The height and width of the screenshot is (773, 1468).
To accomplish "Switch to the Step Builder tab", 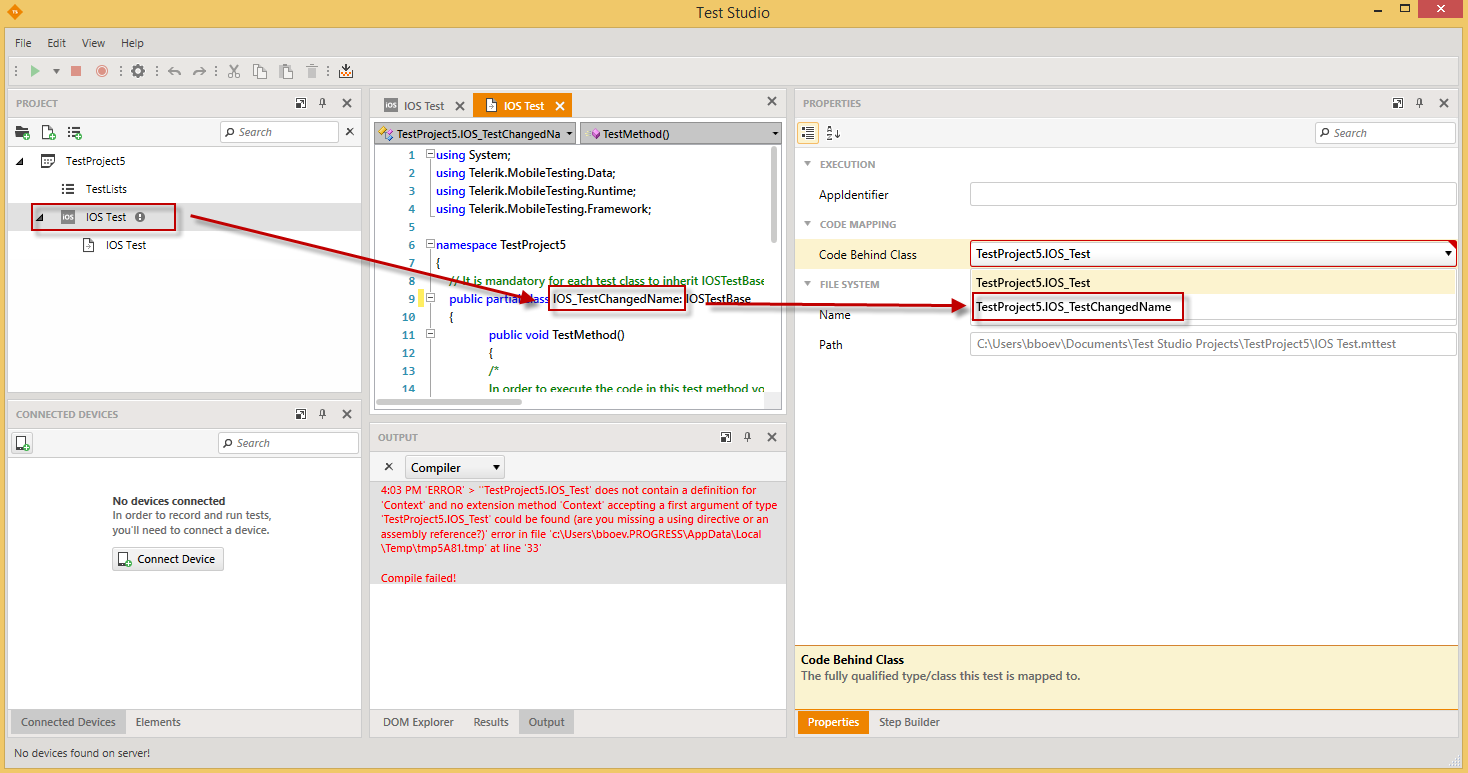I will click(909, 722).
